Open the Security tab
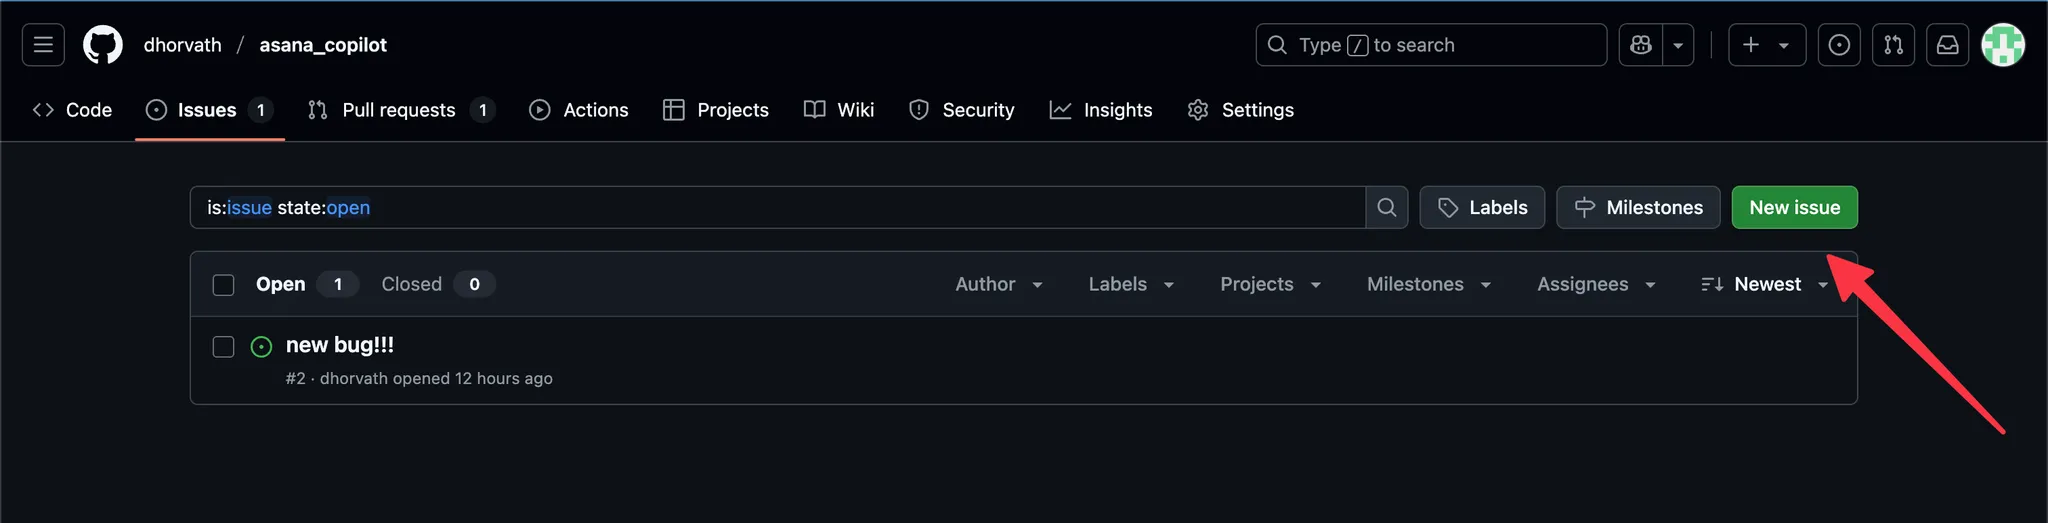This screenshot has width=2048, height=523. (962, 110)
